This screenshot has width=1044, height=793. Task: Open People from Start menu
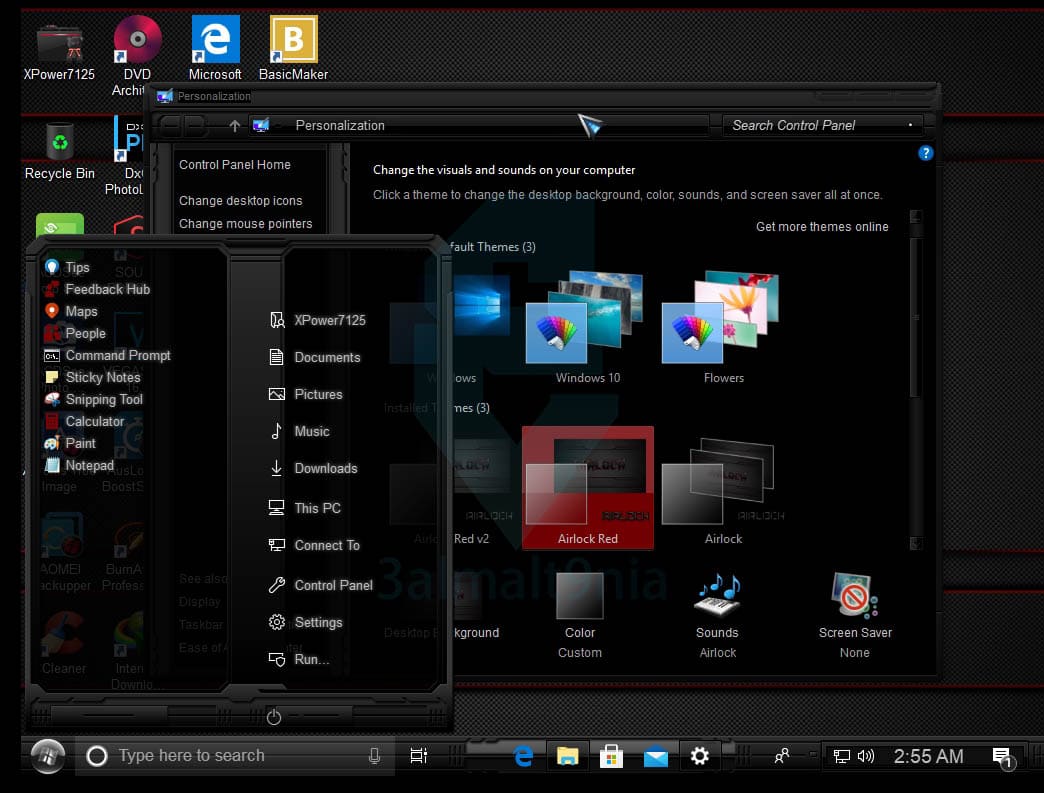(x=75, y=333)
